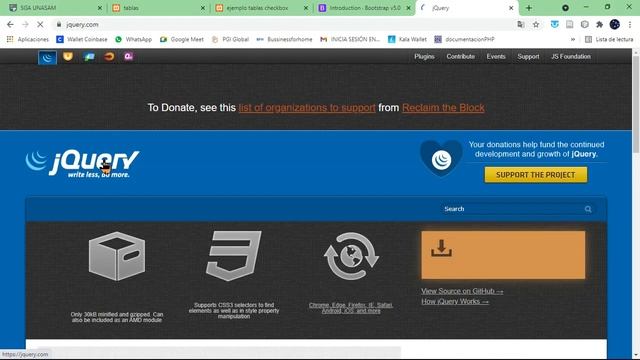Open Bussinessforhome bookmark
The height and width of the screenshot is (360, 640).
pyautogui.click(x=284, y=39)
